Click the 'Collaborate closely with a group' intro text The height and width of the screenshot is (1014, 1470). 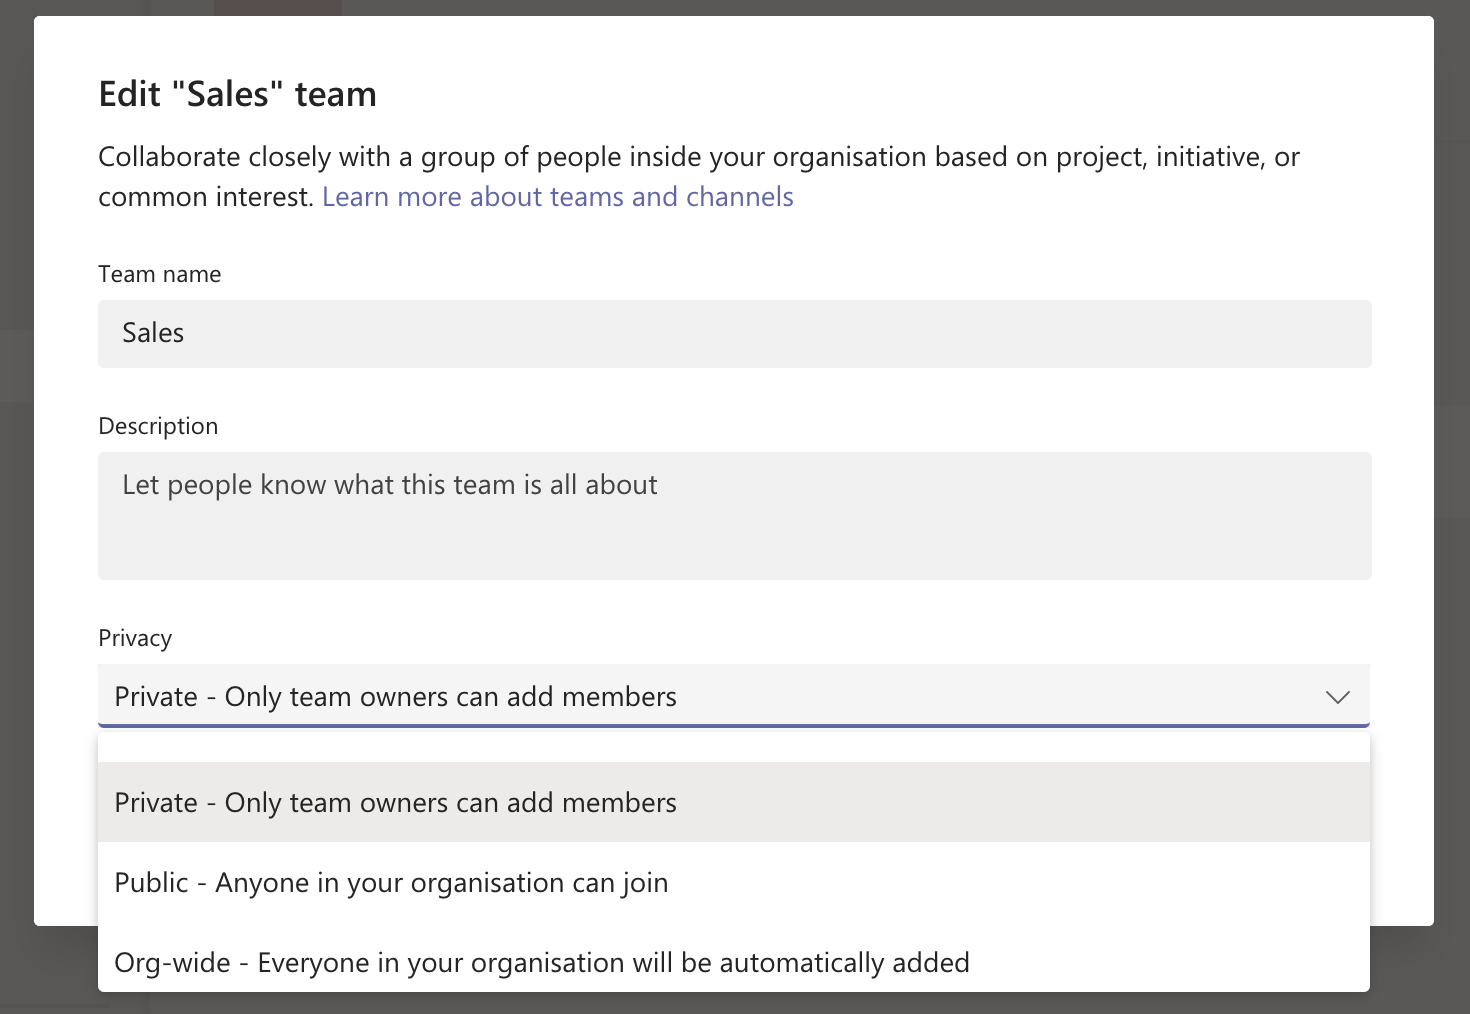tap(698, 157)
